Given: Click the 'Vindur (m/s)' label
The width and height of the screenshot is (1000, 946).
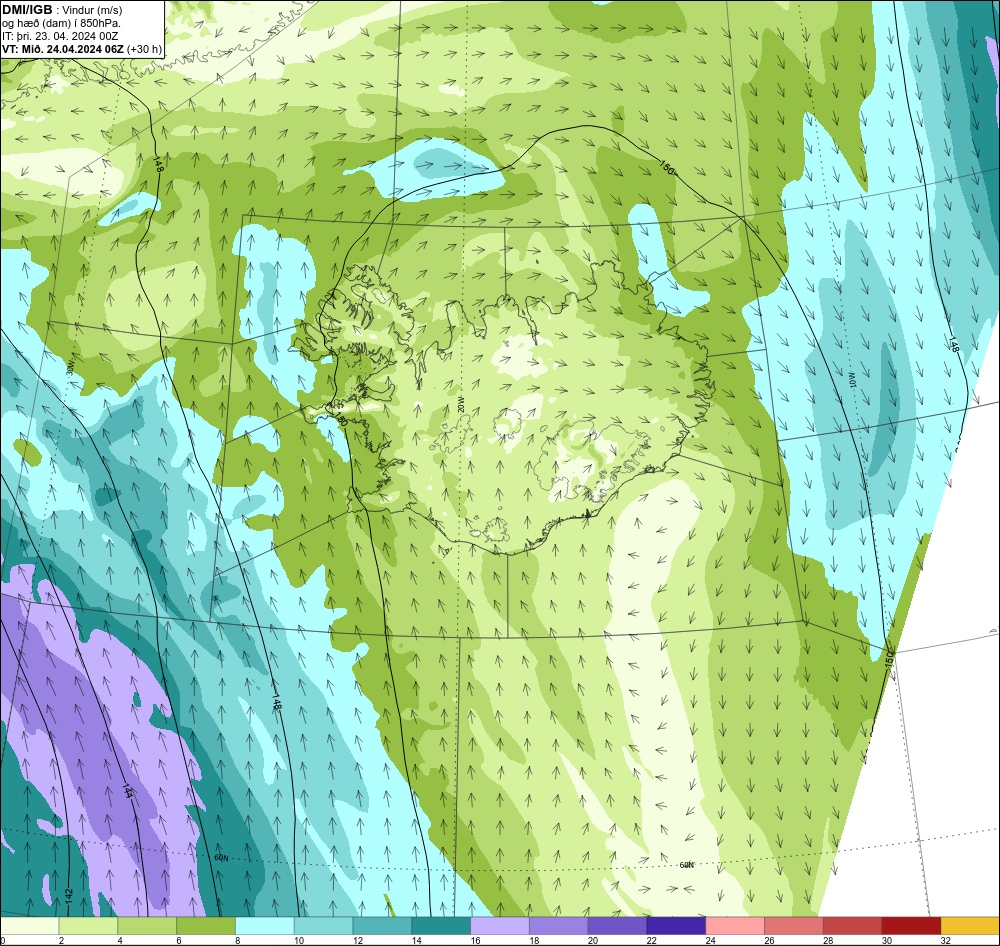Looking at the screenshot, I should (x=93, y=10).
